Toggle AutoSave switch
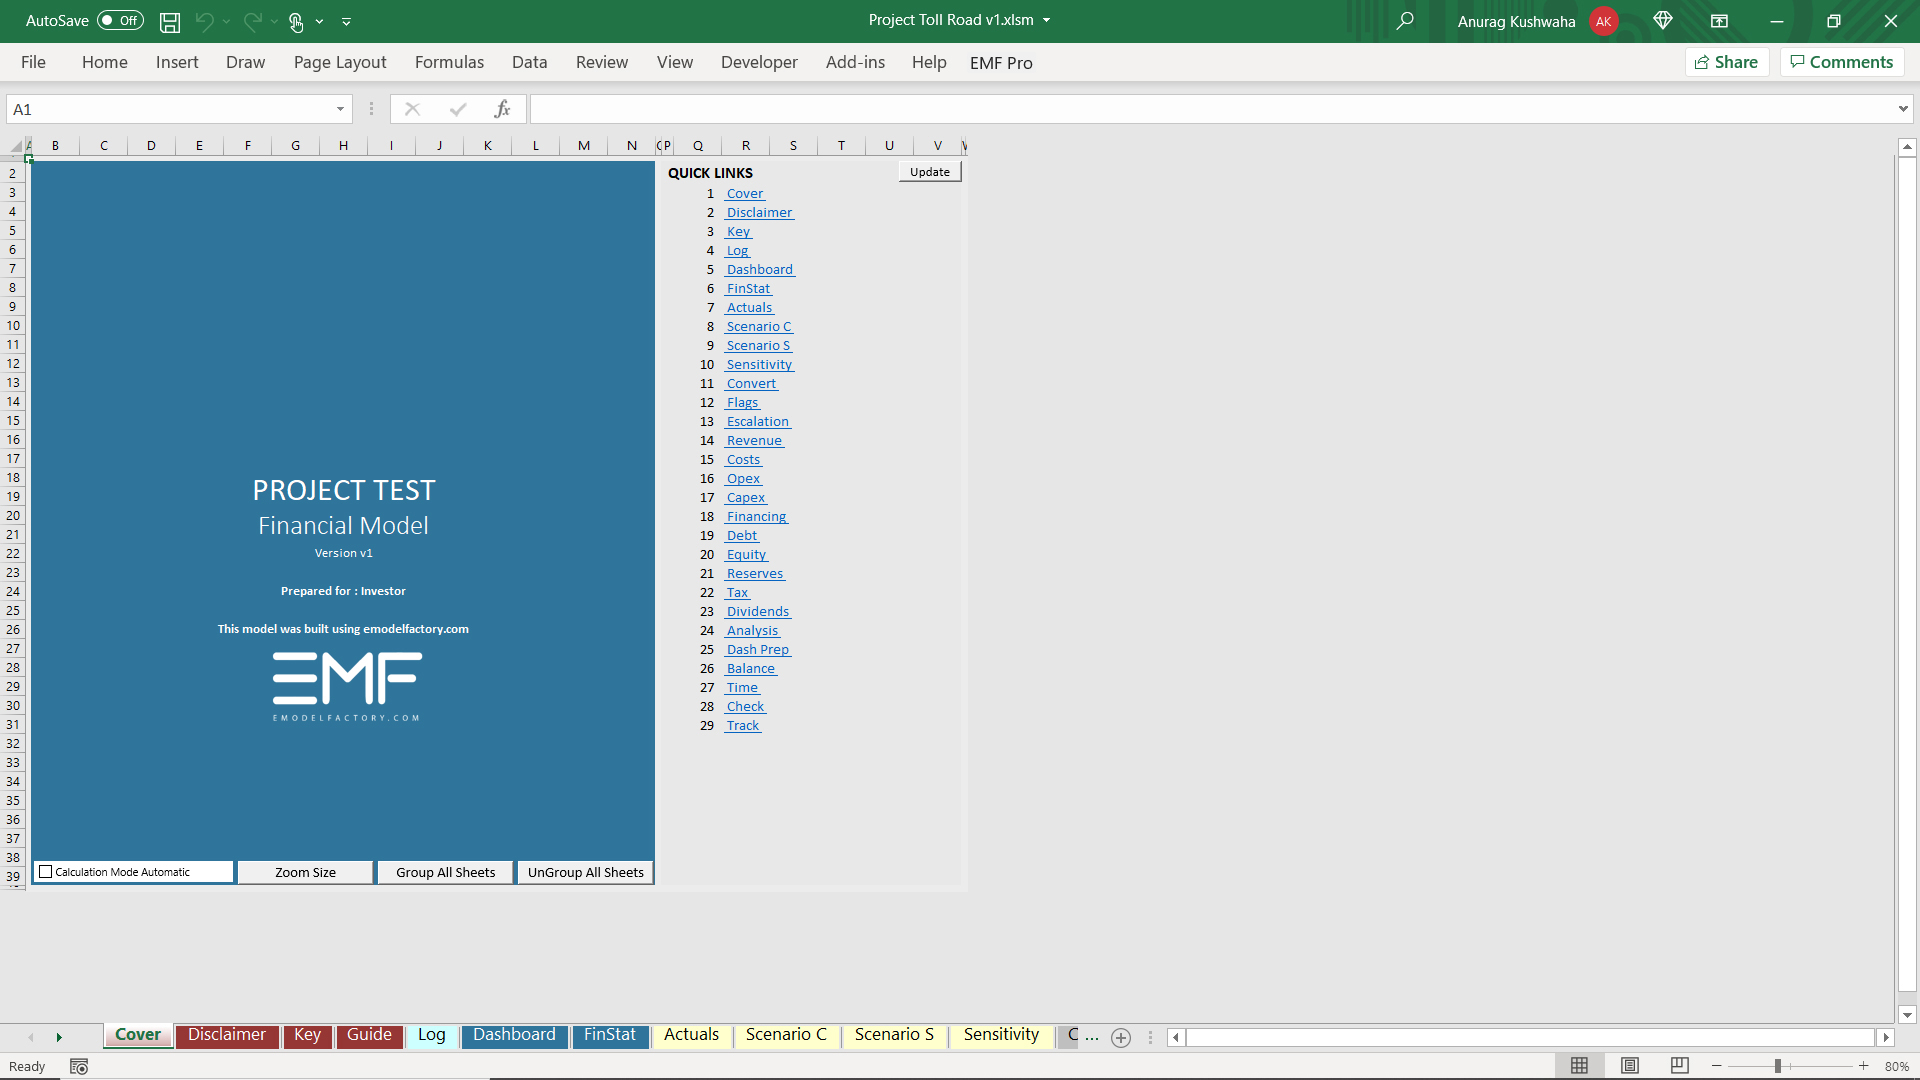 tap(120, 21)
